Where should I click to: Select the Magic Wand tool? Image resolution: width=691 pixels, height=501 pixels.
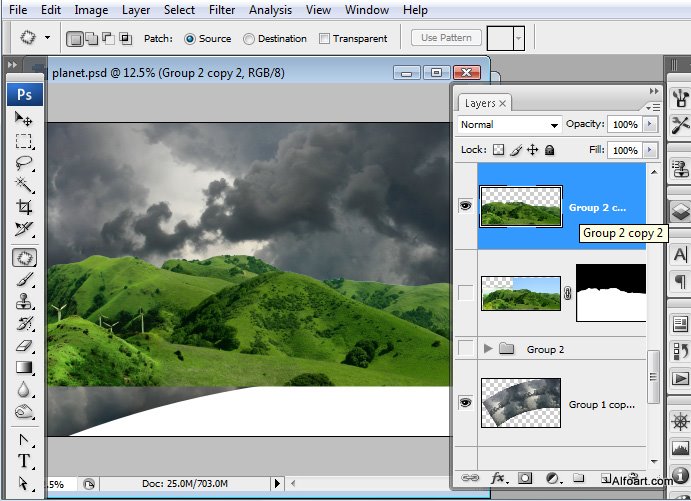[24, 185]
